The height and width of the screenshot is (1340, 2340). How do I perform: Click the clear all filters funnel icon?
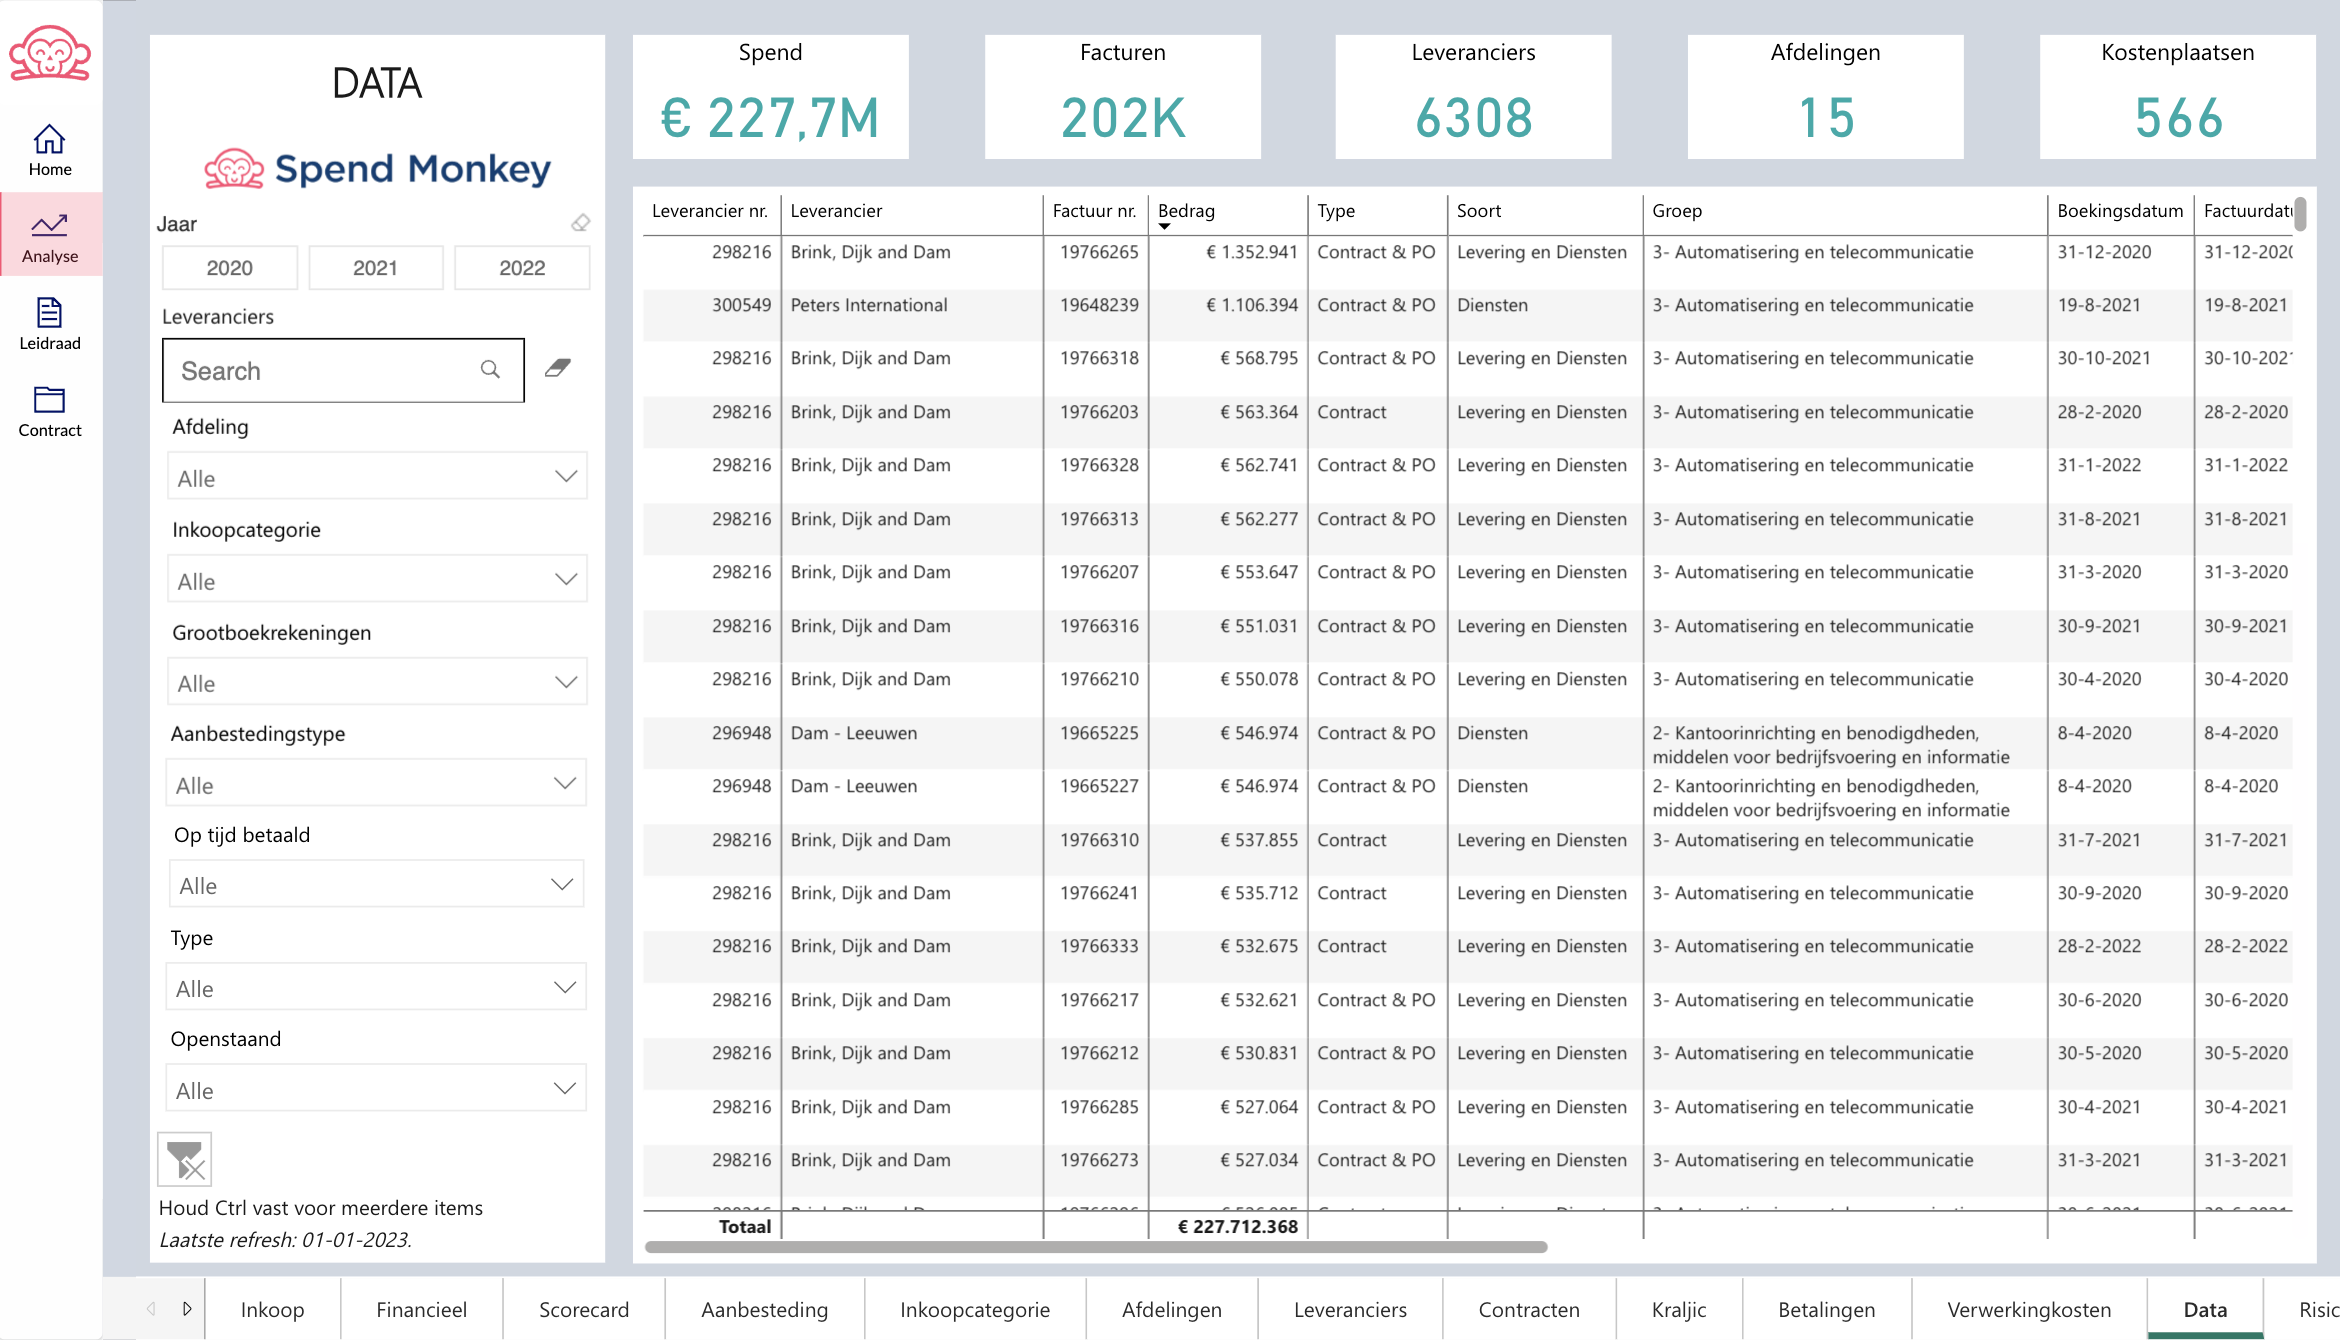tap(185, 1160)
